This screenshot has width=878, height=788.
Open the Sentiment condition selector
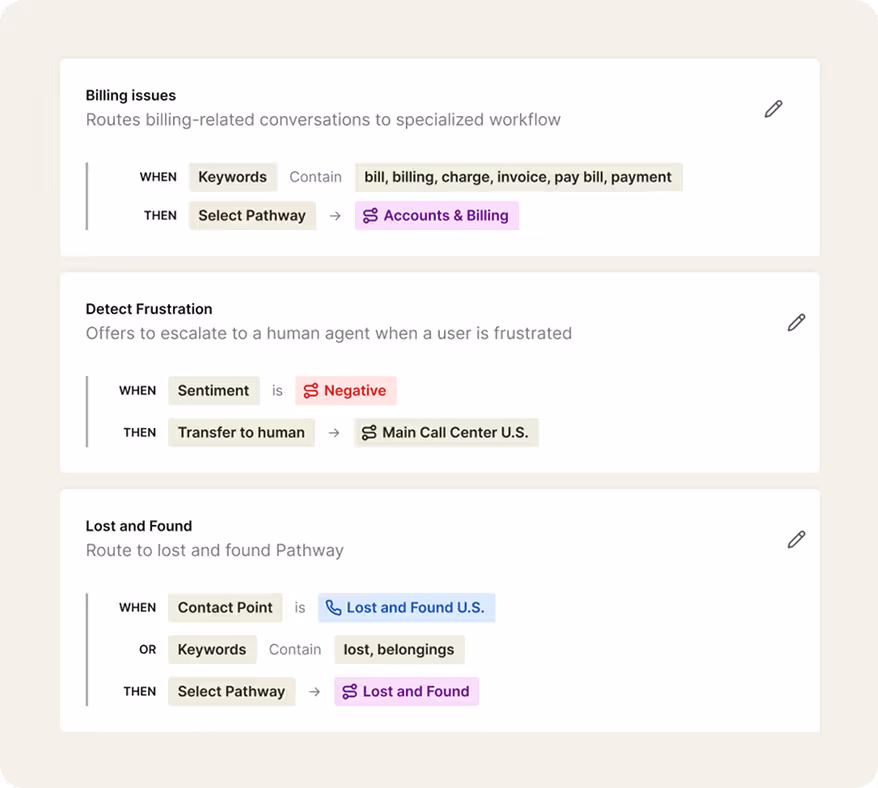coord(213,391)
